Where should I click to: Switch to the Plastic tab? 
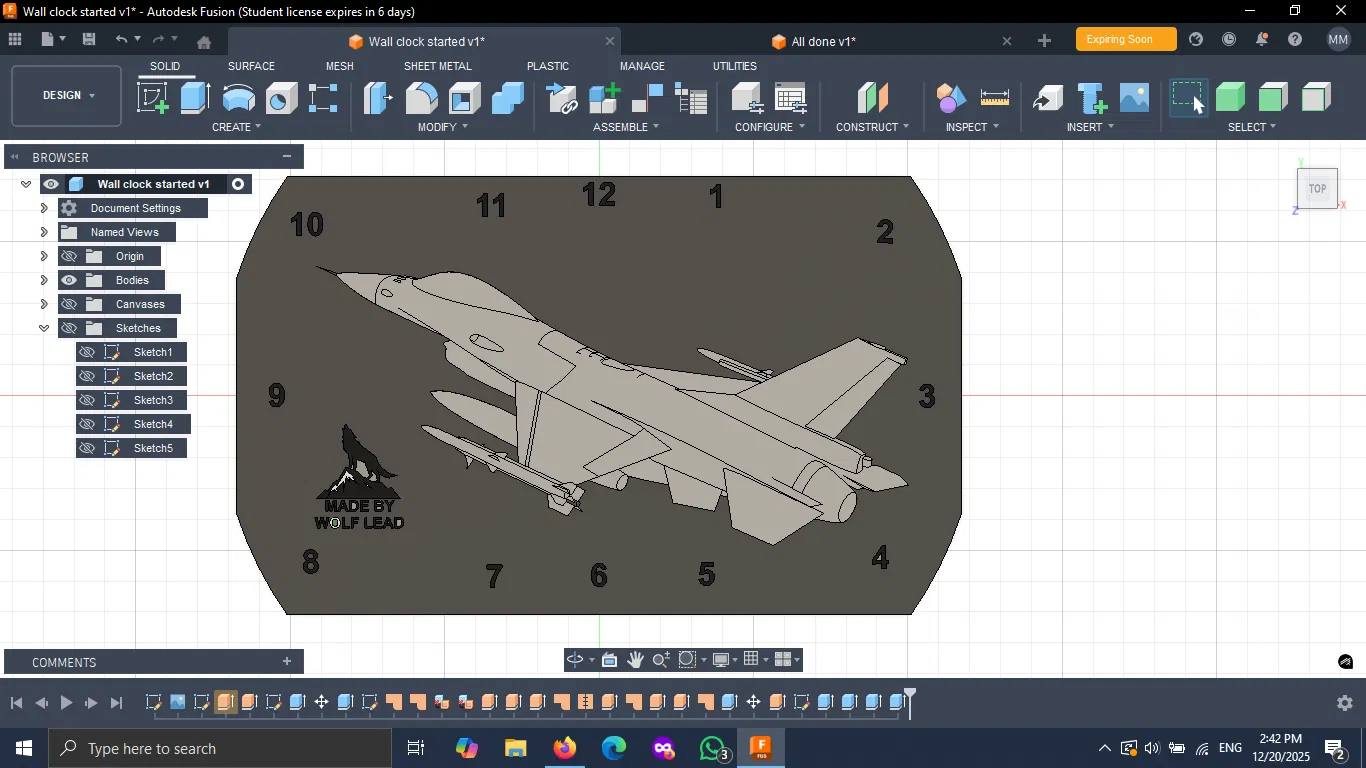548,66
